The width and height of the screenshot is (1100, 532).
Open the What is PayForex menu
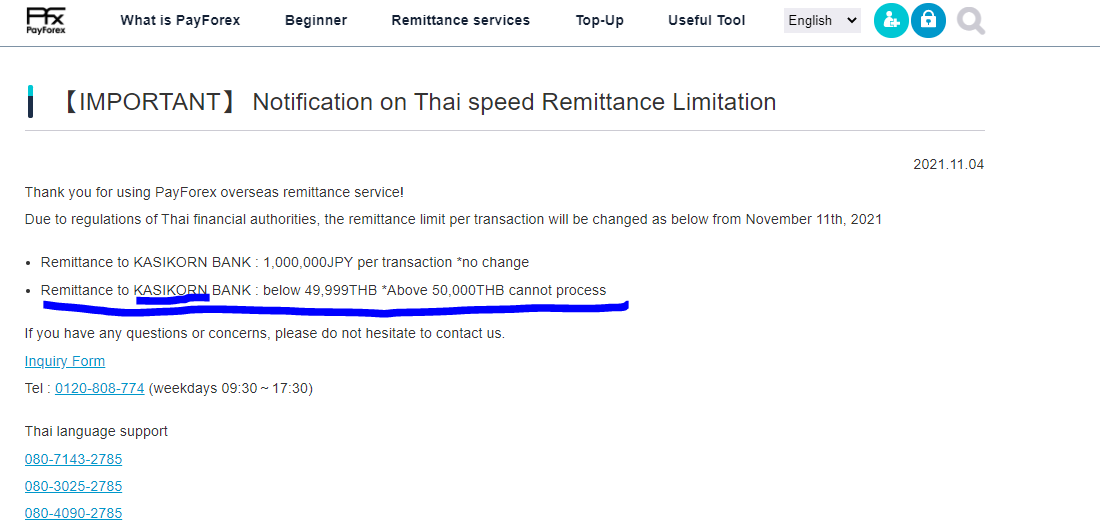tap(180, 20)
